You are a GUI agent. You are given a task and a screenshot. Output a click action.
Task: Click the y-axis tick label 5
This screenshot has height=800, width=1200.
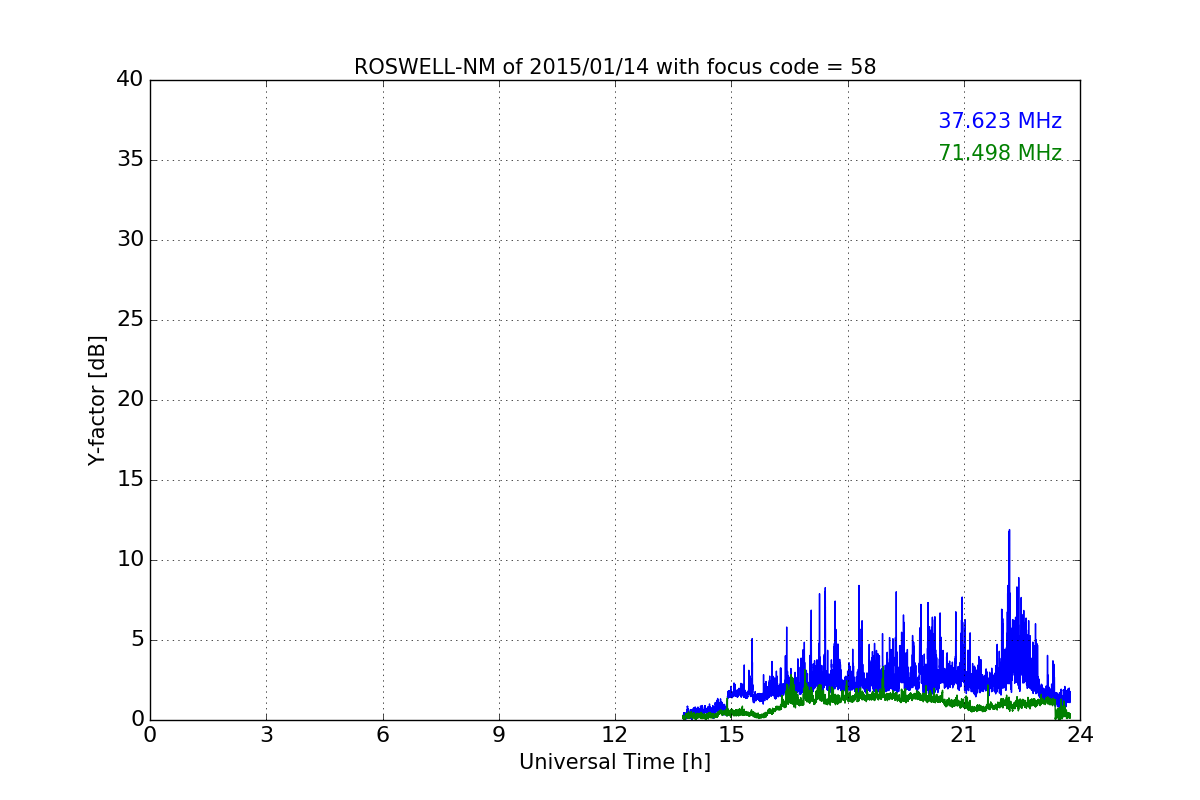click(x=136, y=640)
